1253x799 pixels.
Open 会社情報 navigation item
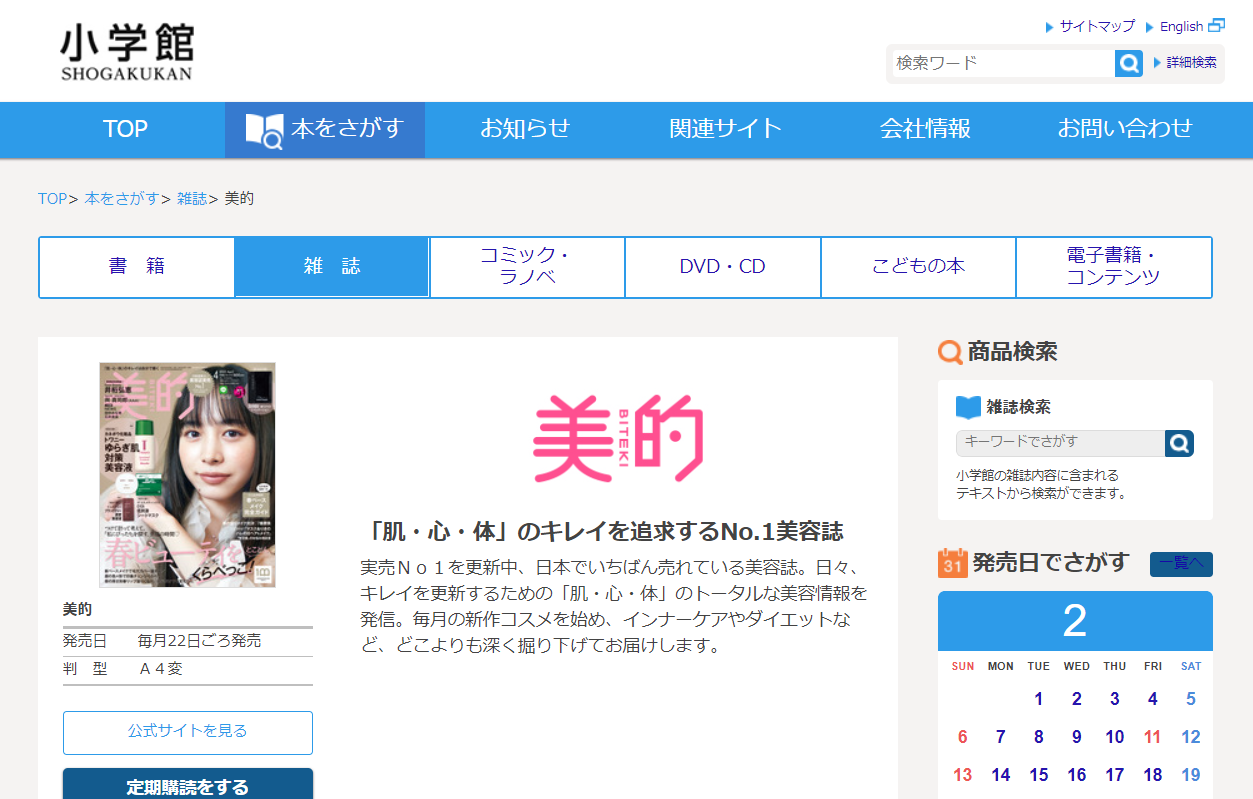pos(925,129)
